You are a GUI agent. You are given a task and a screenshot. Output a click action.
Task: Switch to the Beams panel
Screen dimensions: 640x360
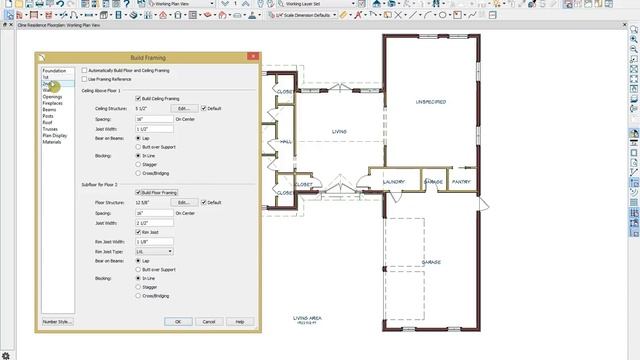(49, 110)
